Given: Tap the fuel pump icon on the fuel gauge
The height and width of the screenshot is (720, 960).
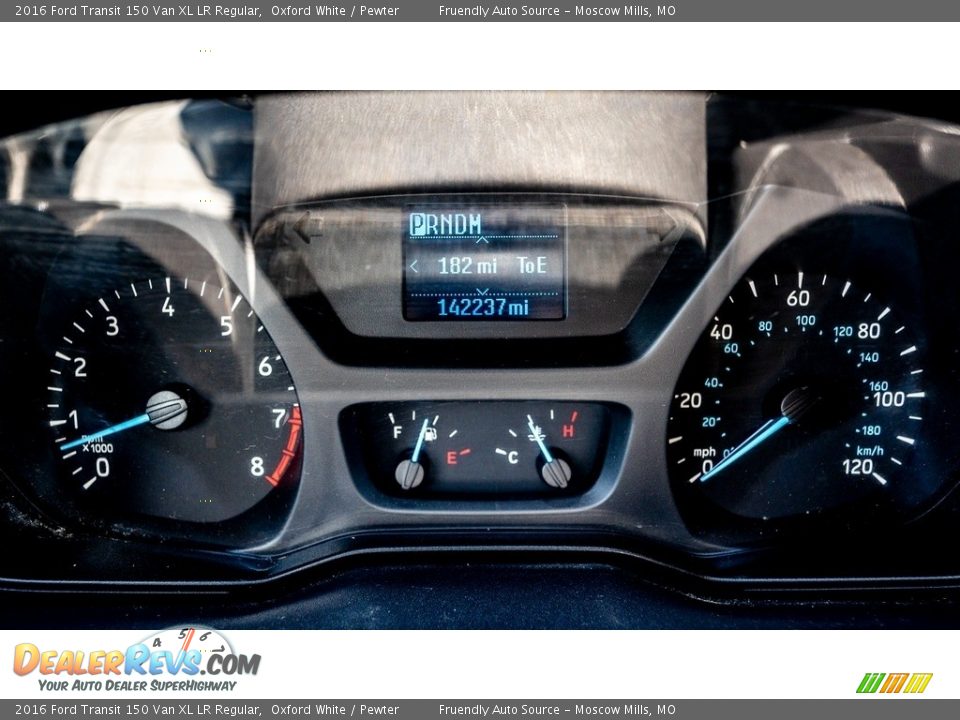Looking at the screenshot, I should (430, 434).
